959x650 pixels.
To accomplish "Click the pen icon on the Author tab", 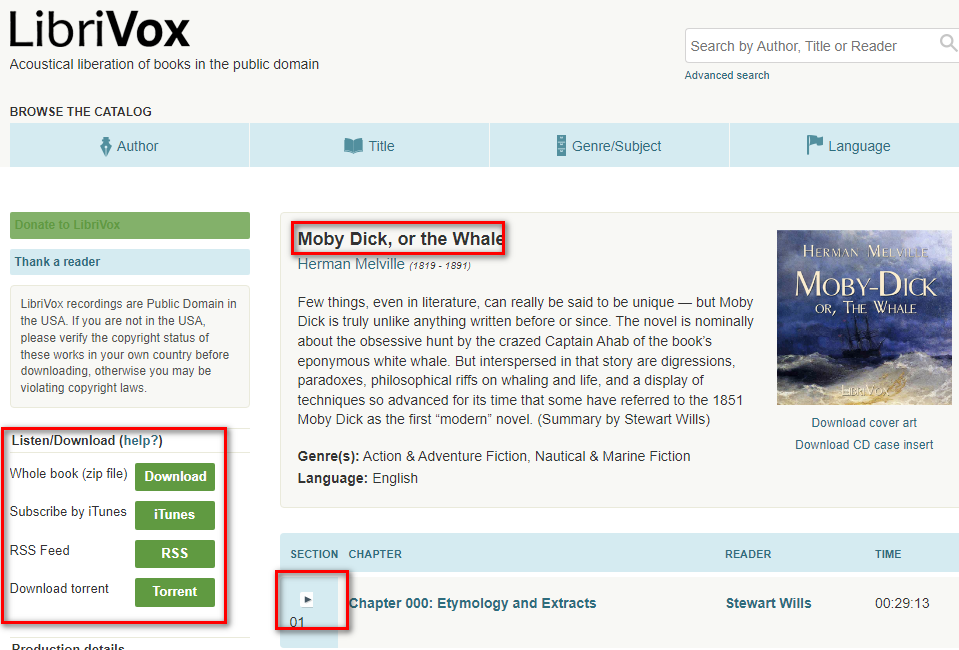I will (106, 146).
